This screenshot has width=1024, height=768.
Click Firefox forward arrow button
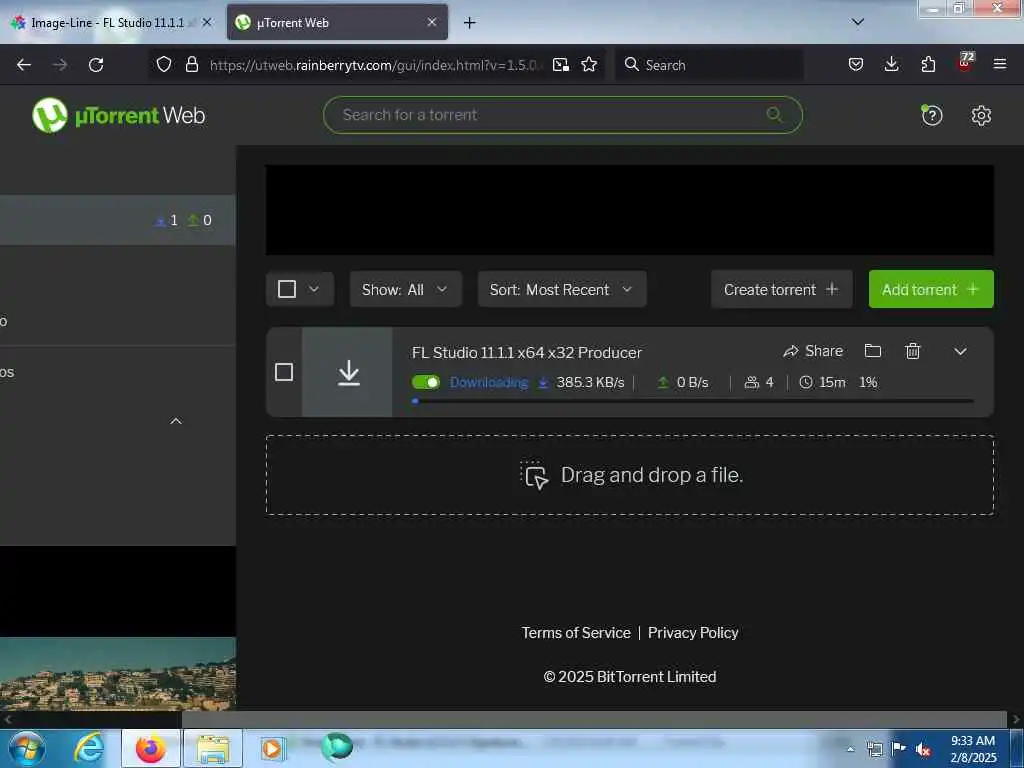click(x=59, y=65)
